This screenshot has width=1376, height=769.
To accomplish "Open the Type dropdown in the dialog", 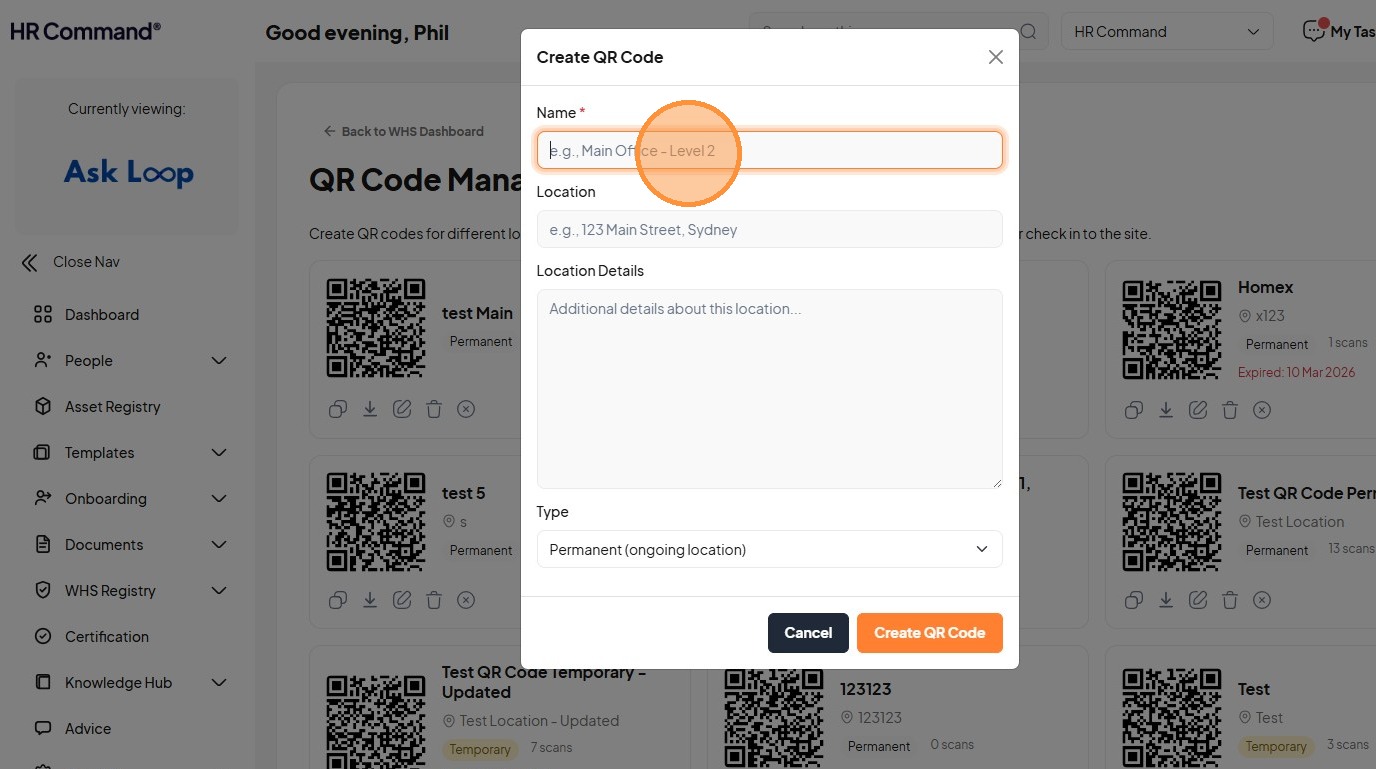I will point(769,549).
